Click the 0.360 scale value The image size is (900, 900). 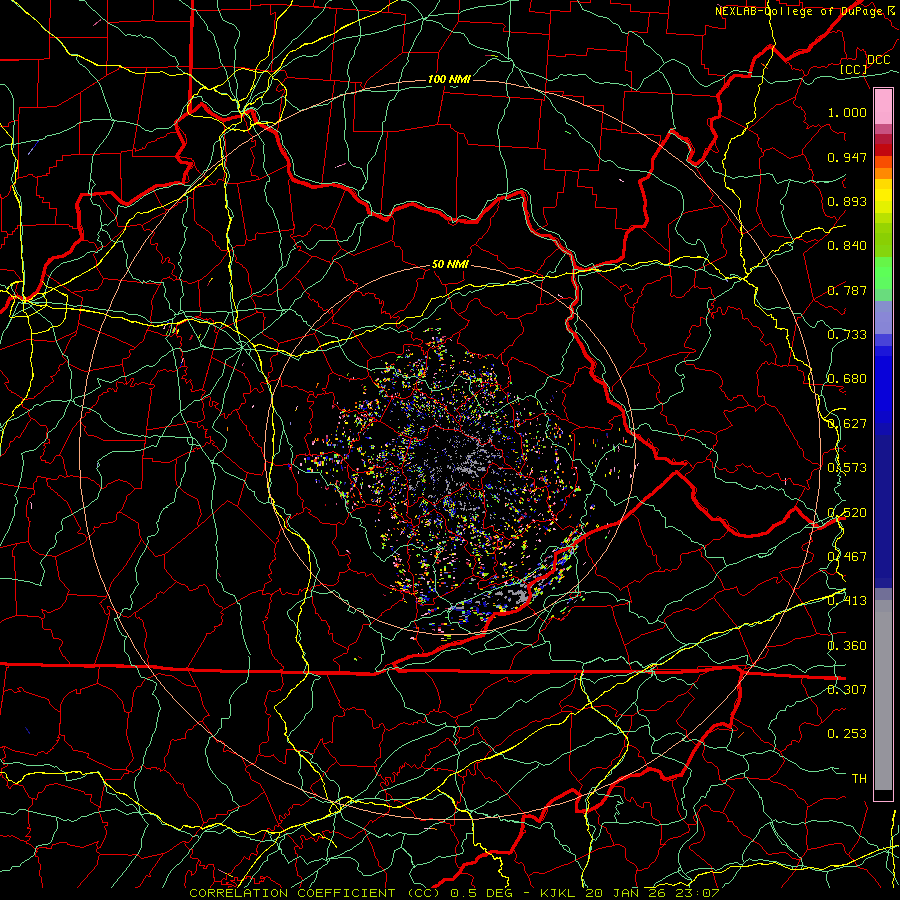[x=847, y=646]
